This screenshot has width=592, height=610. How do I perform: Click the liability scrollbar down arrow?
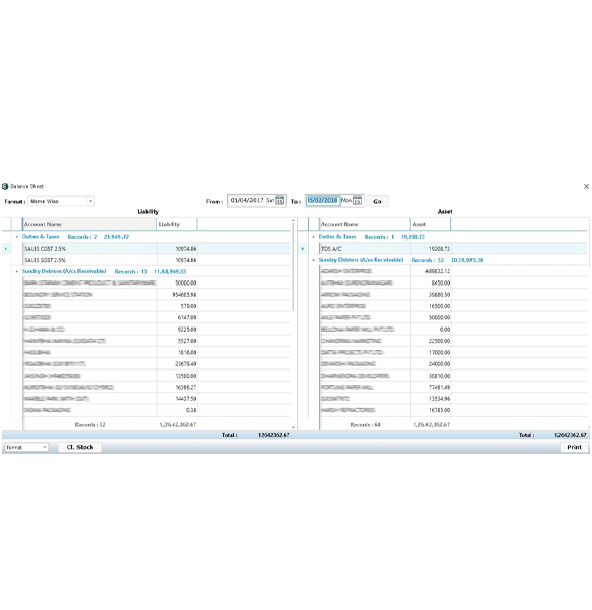293,428
